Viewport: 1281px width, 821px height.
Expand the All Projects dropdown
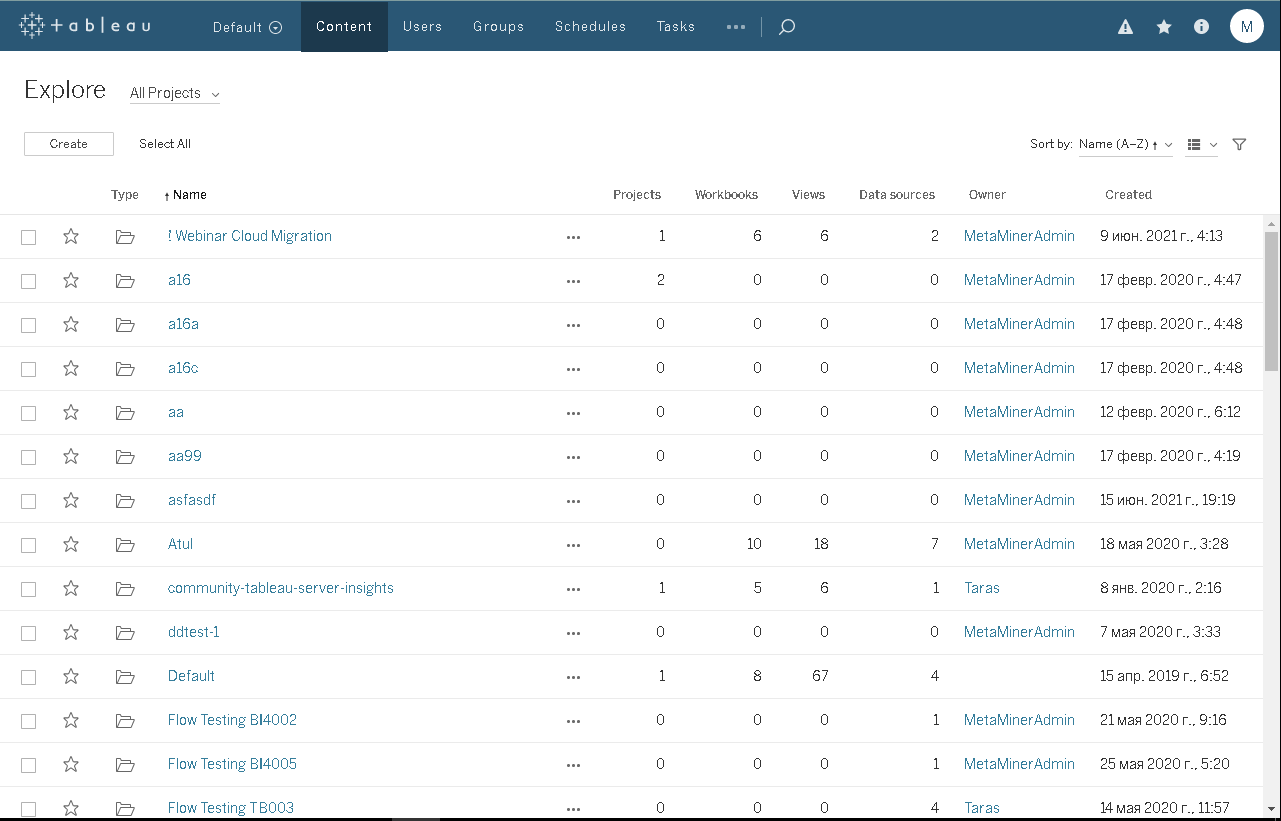[174, 93]
